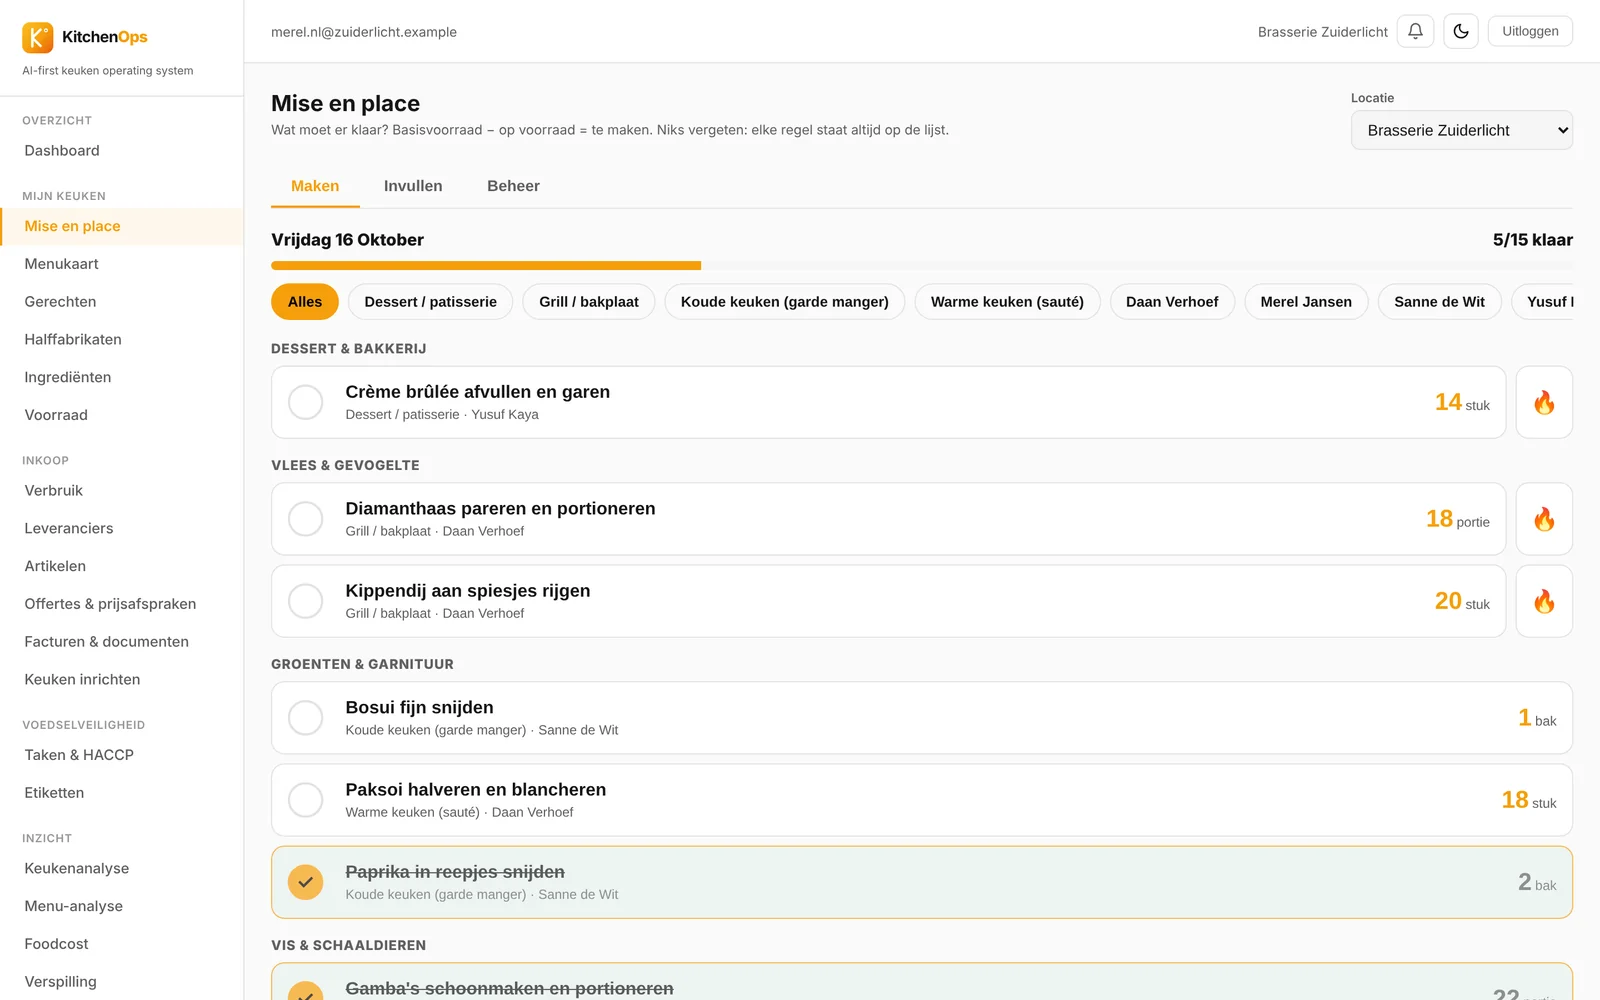
Task: Click the KitchenOps logo icon
Action: coord(38,37)
